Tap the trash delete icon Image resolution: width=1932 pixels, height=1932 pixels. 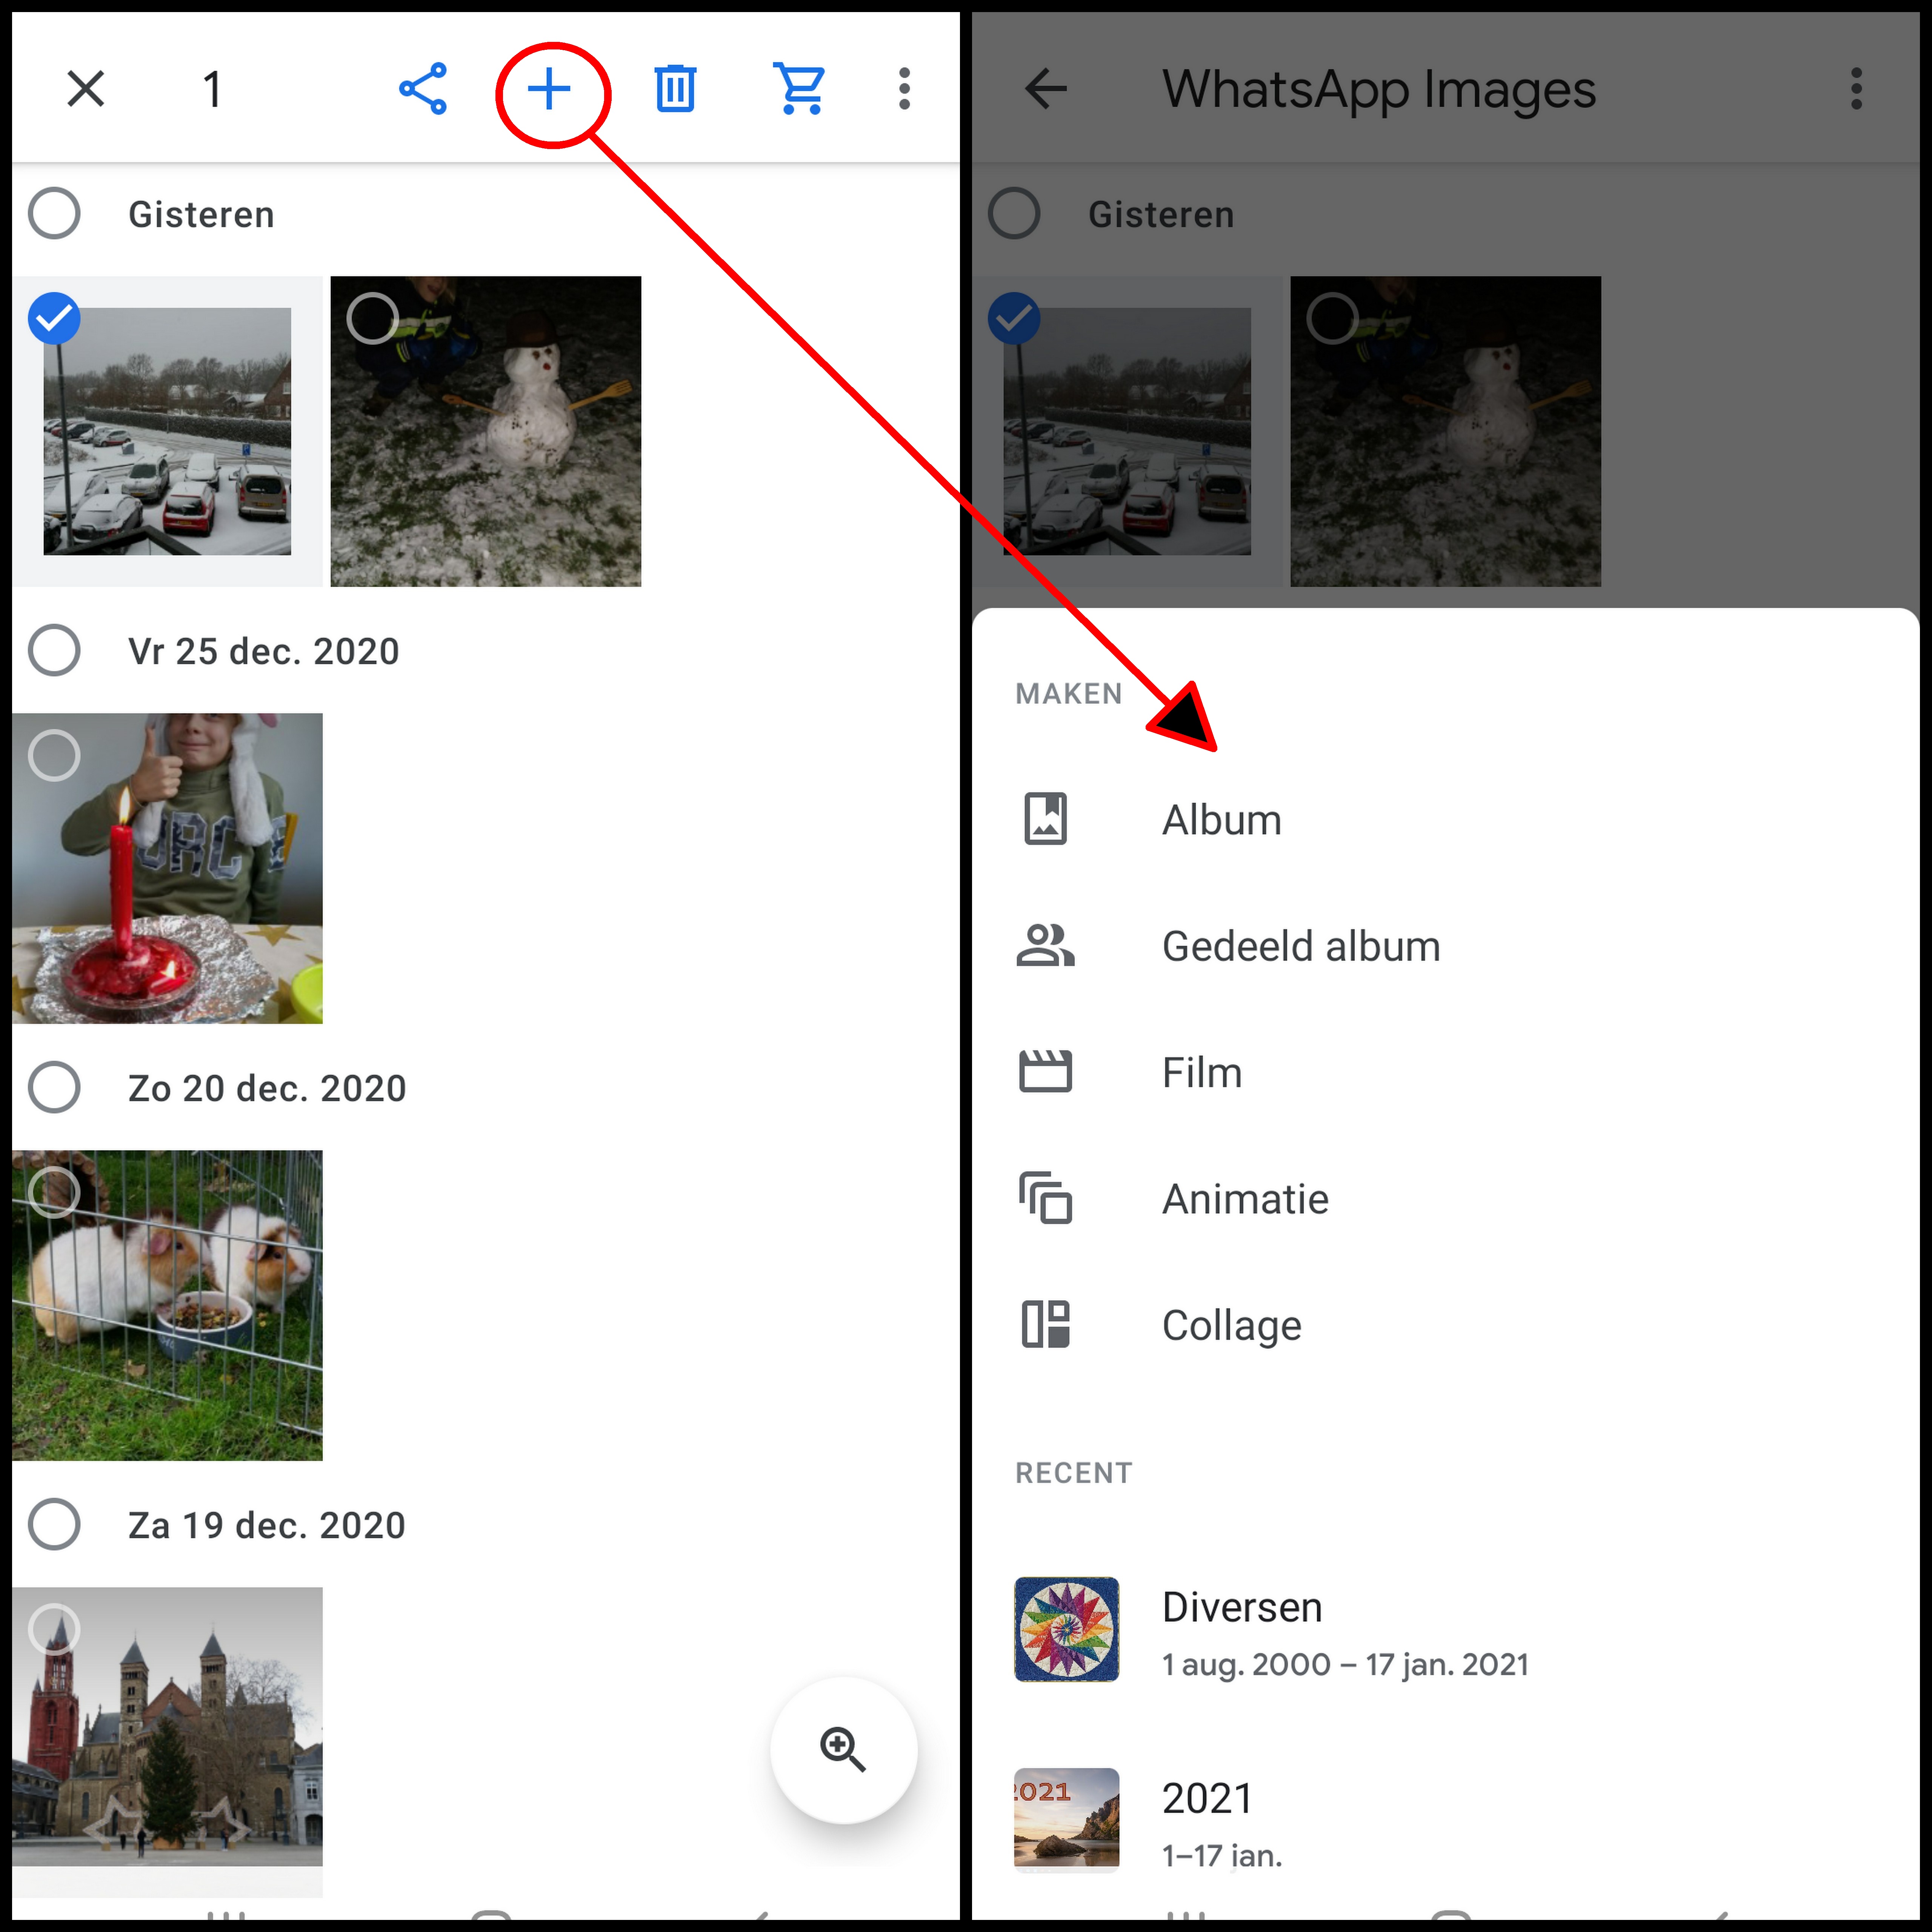pos(675,89)
